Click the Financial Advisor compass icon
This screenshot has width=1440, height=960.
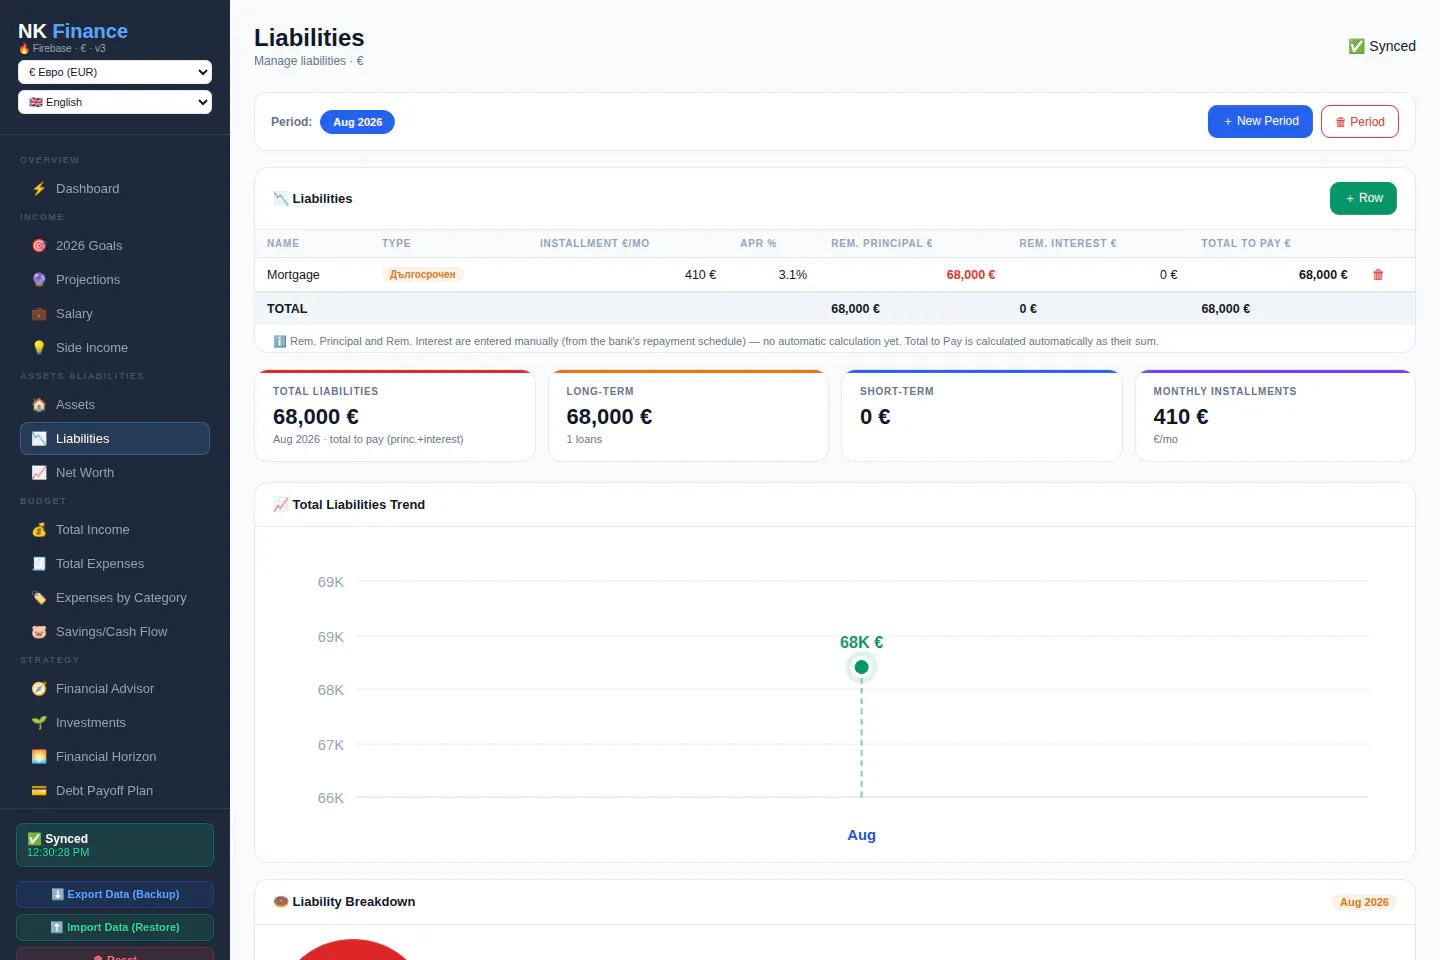(39, 689)
